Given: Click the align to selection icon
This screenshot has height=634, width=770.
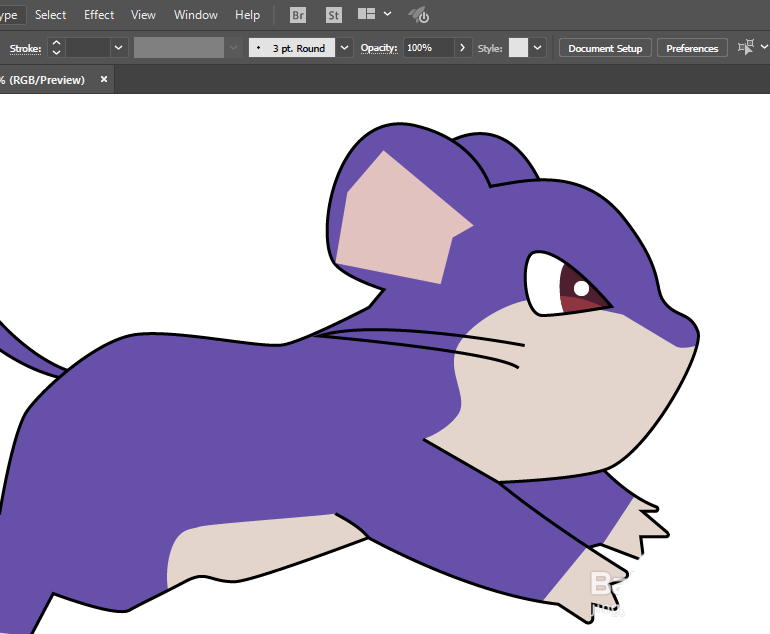Looking at the screenshot, I should [x=745, y=48].
